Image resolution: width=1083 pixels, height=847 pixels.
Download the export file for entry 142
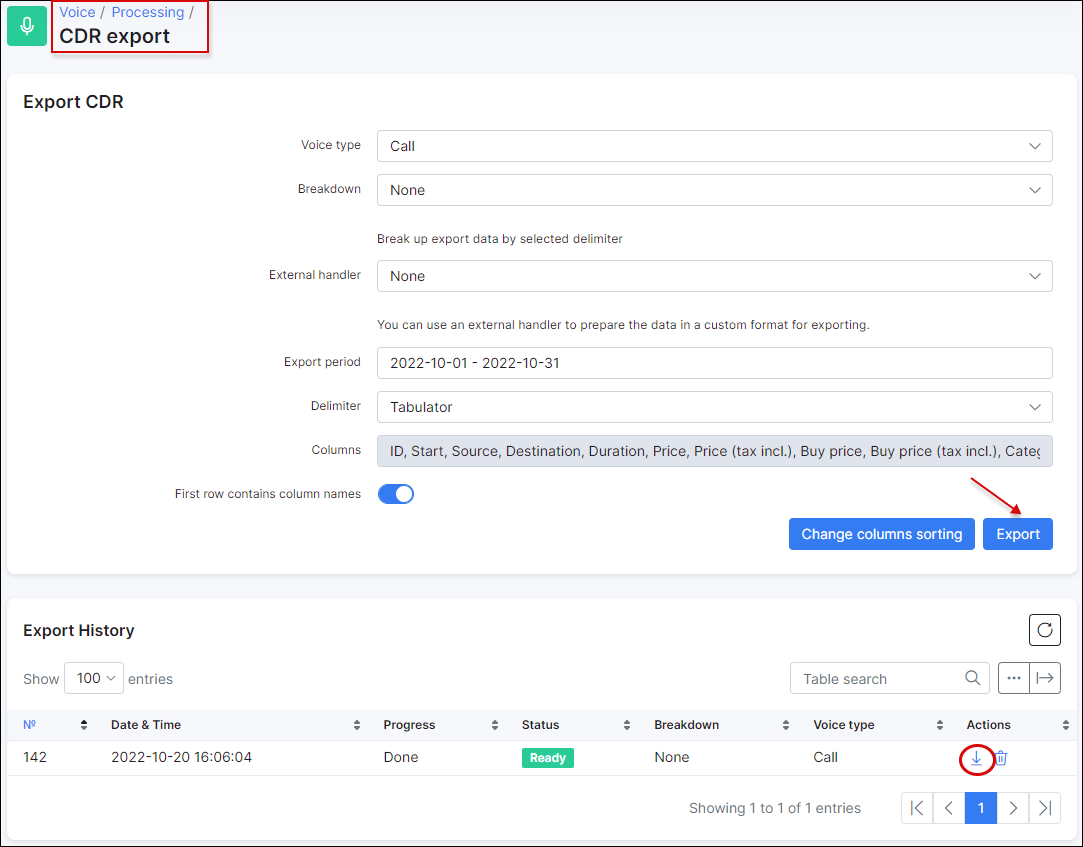tap(976, 758)
